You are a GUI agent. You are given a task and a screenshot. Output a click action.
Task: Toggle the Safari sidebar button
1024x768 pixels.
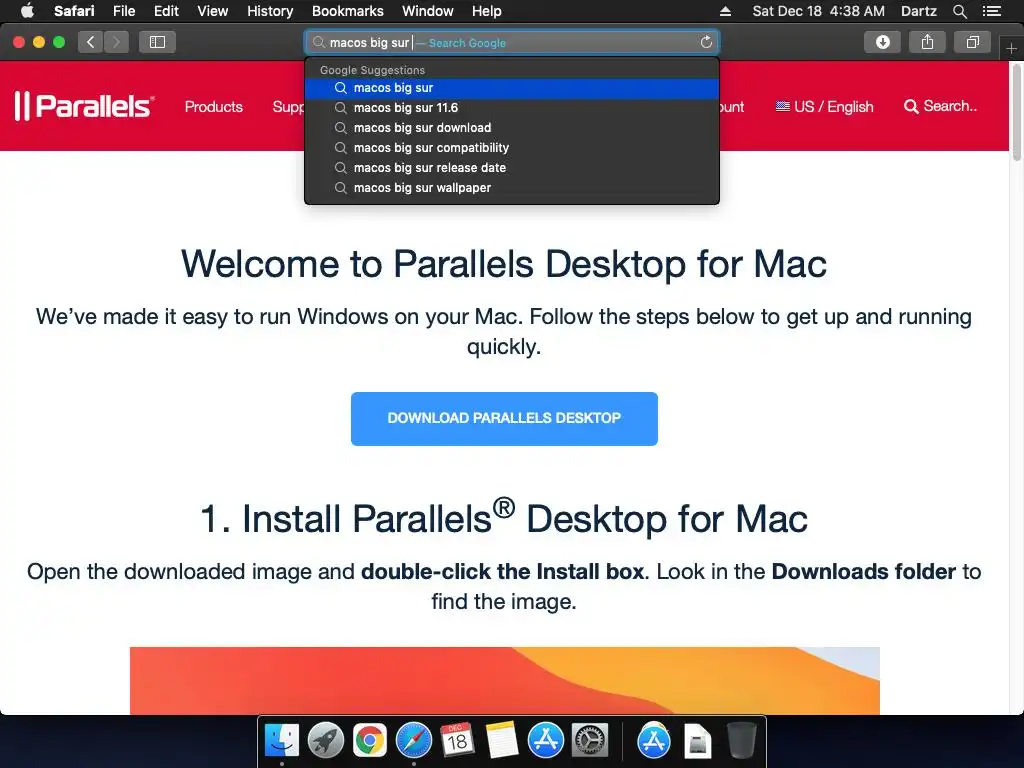(157, 42)
